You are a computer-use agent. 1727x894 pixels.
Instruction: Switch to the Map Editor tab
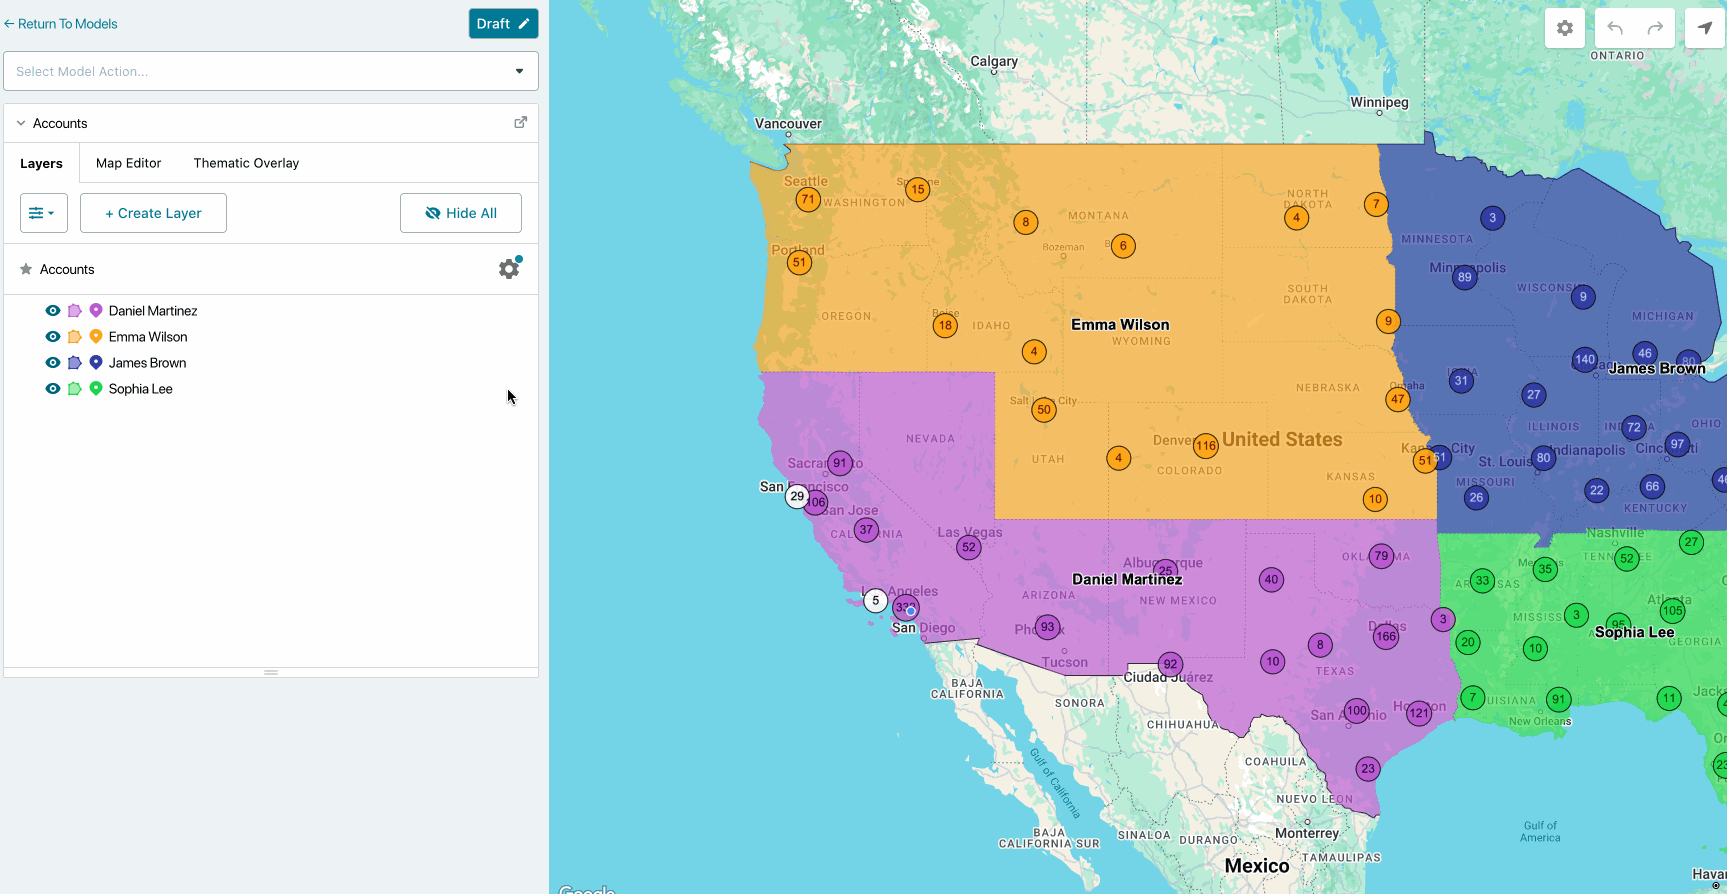tap(129, 163)
